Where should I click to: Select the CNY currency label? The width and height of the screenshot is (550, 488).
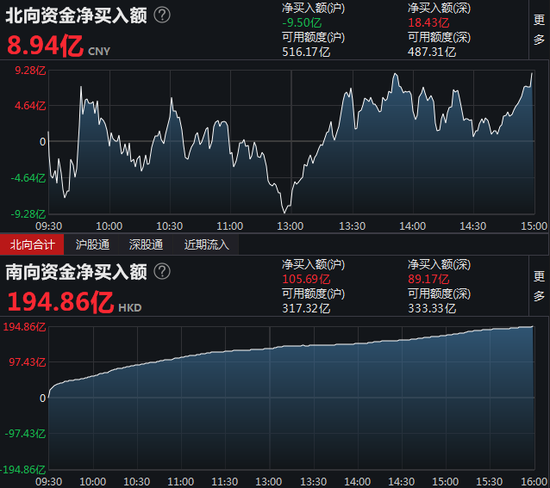coord(99,51)
